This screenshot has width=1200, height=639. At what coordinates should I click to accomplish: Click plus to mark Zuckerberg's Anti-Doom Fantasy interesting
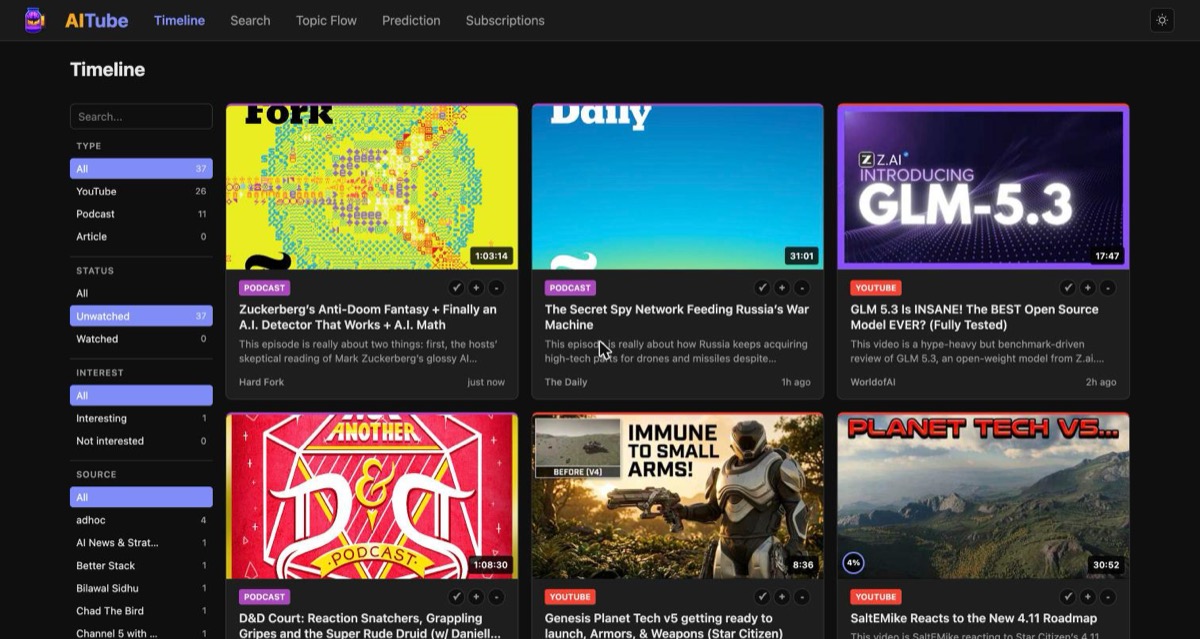pyautogui.click(x=476, y=288)
